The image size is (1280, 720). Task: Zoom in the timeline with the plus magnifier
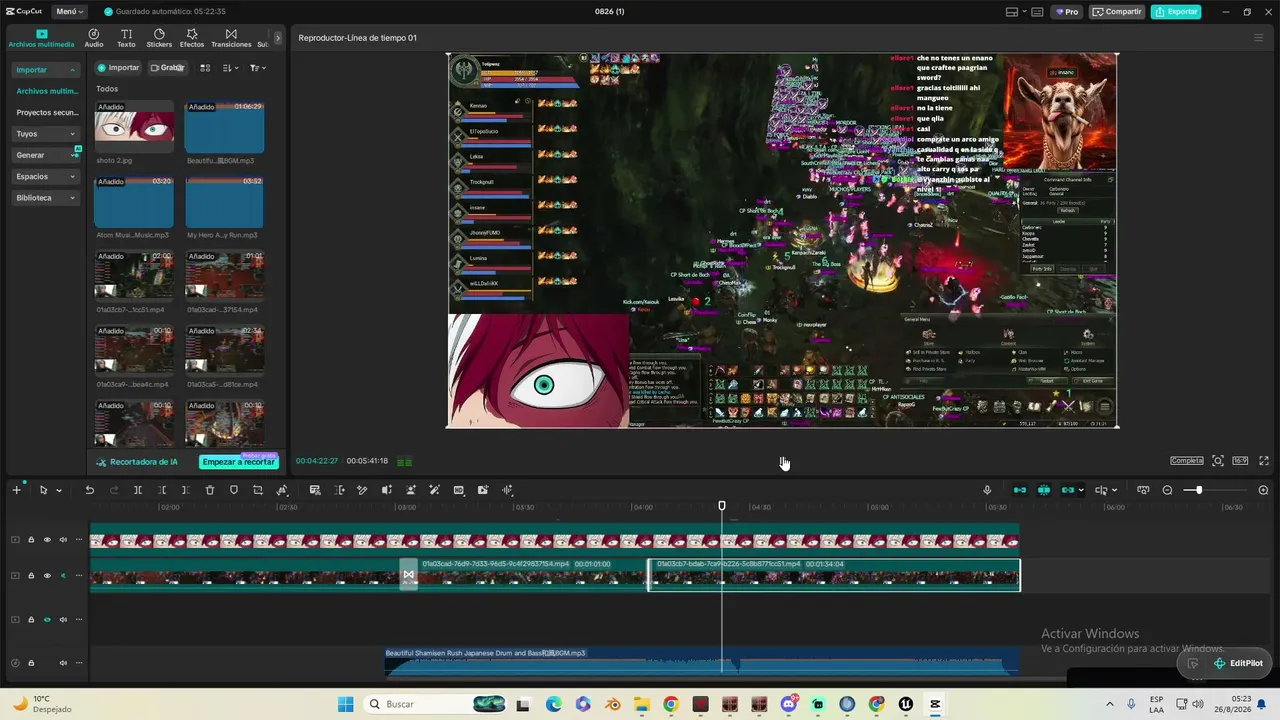[x=1264, y=490]
